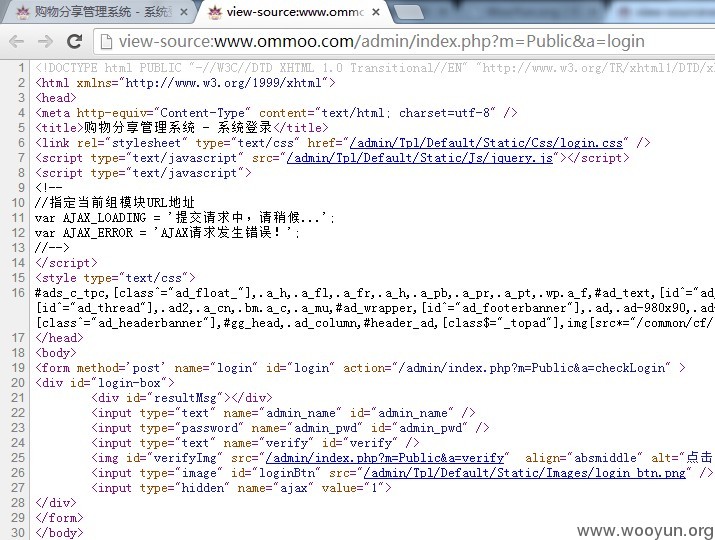
Task: Click the form action checkLogin line
Action: (x=360, y=368)
